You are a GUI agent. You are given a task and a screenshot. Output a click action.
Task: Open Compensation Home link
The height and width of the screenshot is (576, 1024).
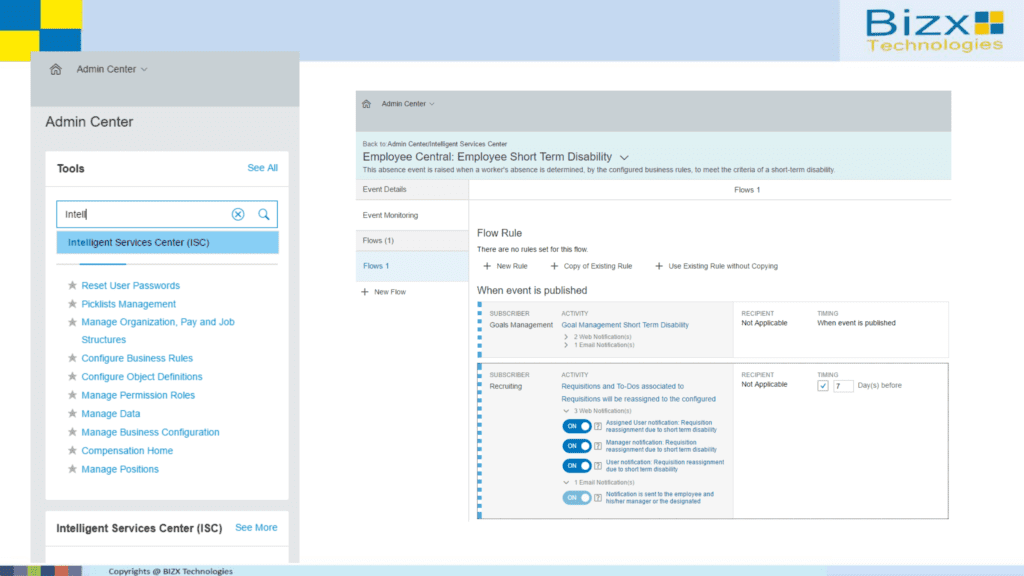127,451
